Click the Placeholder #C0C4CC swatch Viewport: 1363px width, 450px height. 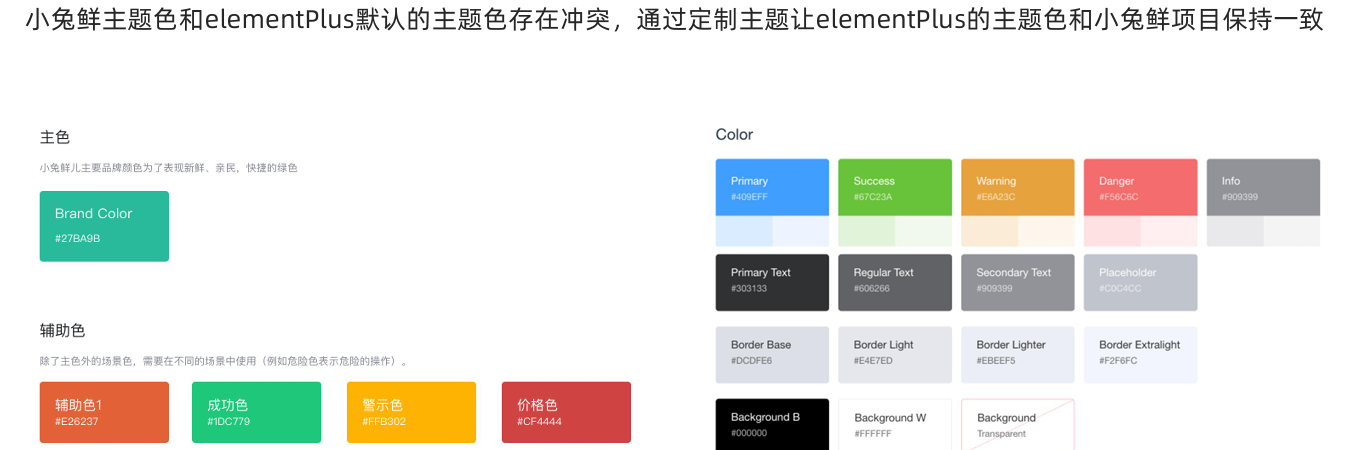pos(1140,282)
